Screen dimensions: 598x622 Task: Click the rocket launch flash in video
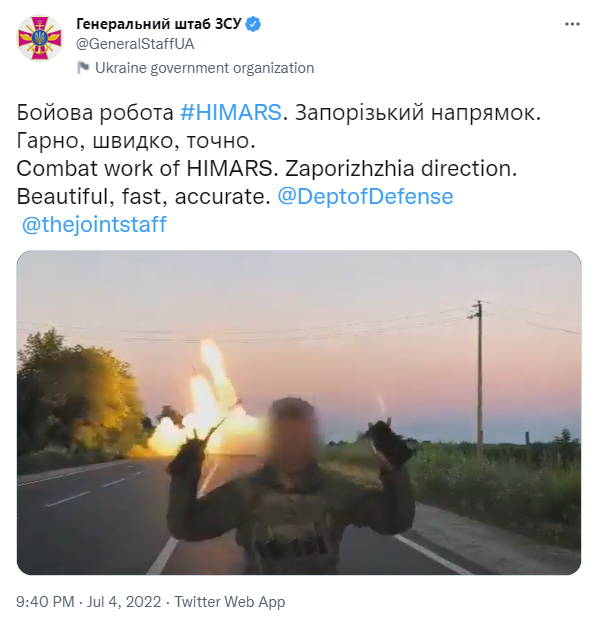206,405
